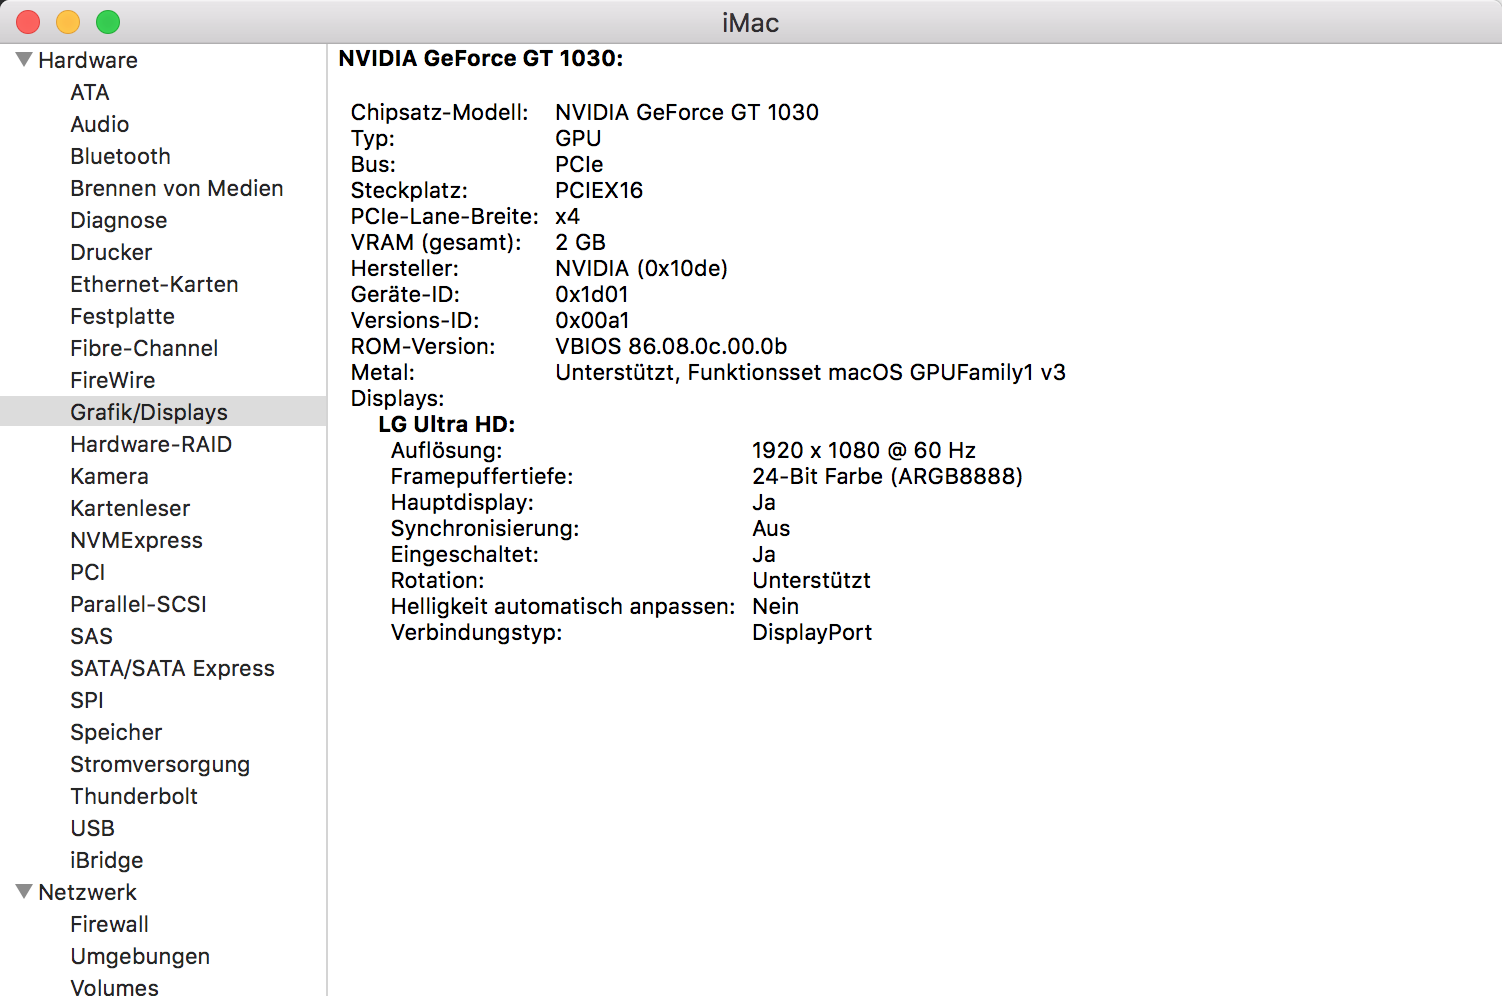The width and height of the screenshot is (1502, 996).
Task: Show Speicher information
Action: pyautogui.click(x=116, y=732)
